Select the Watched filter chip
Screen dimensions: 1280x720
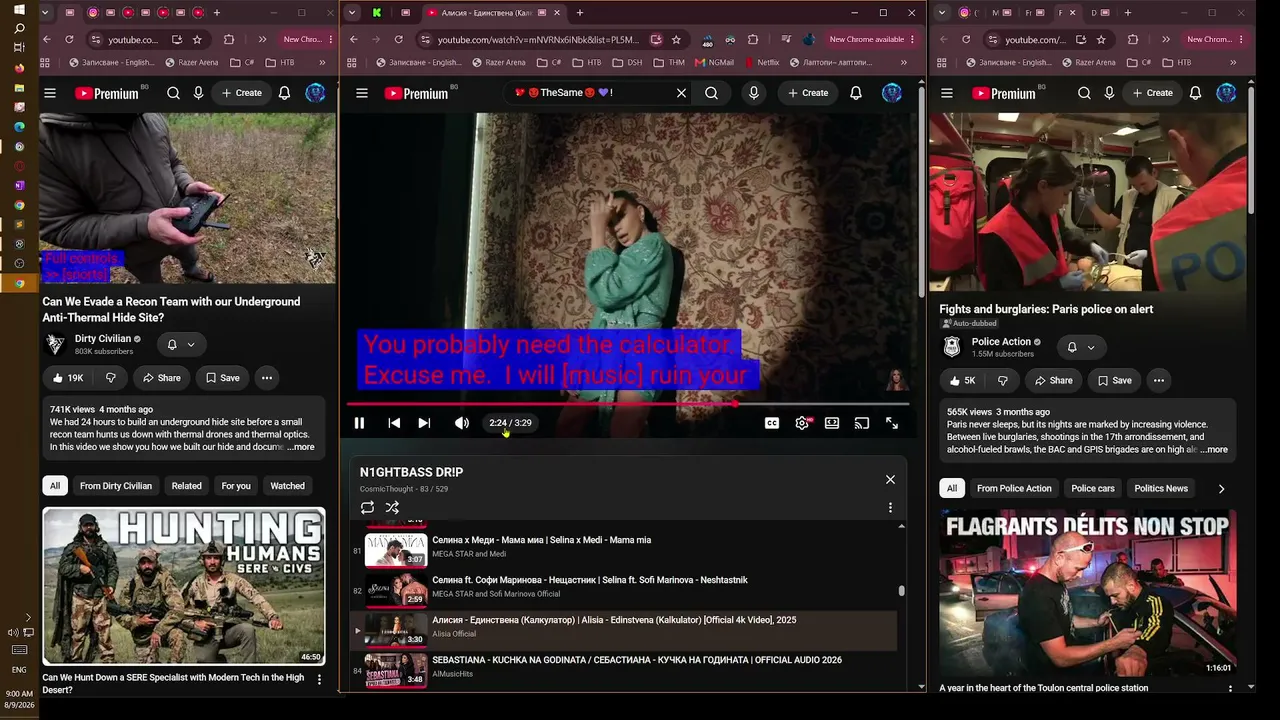(x=287, y=486)
